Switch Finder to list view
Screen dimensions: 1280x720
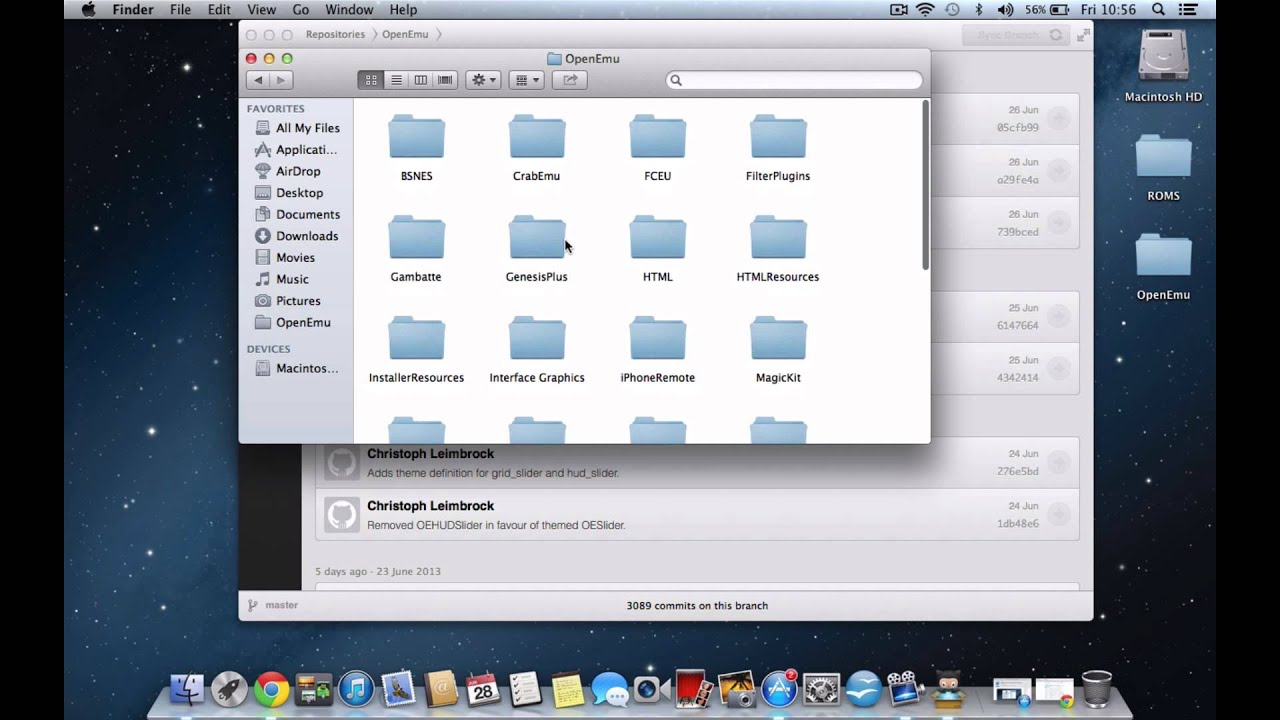396,80
